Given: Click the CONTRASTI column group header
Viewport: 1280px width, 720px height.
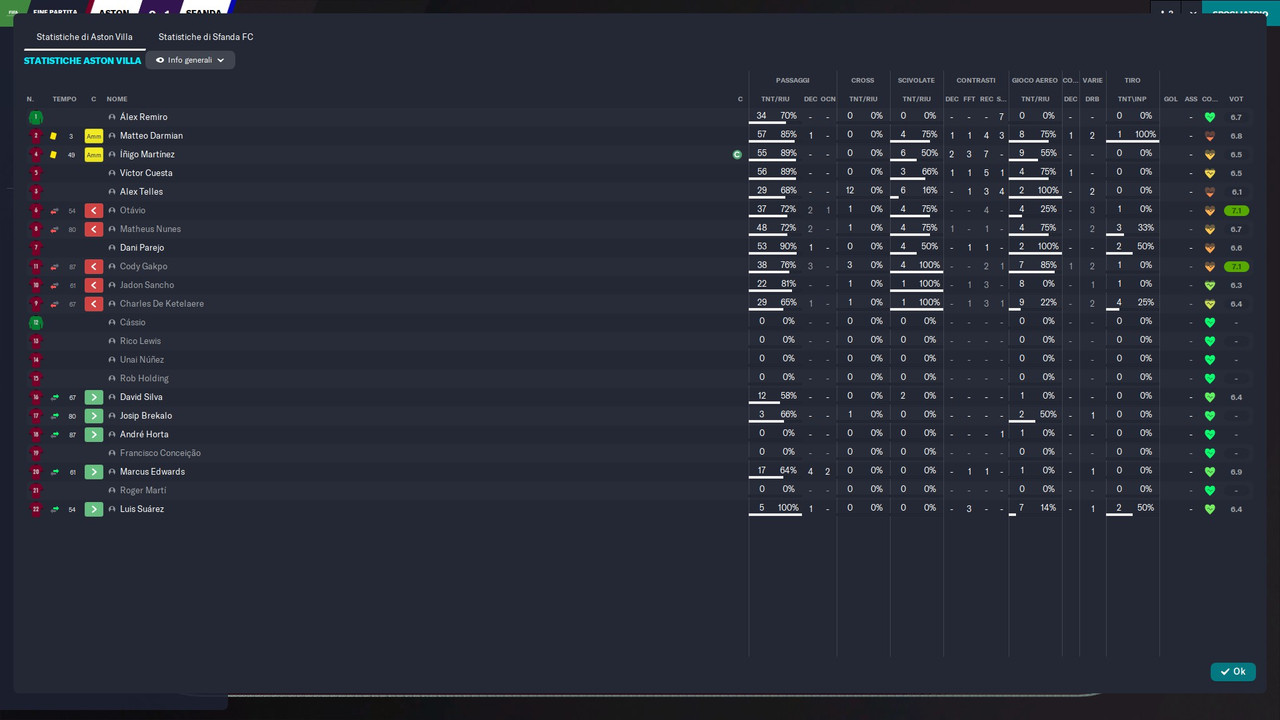Looking at the screenshot, I should coord(976,80).
